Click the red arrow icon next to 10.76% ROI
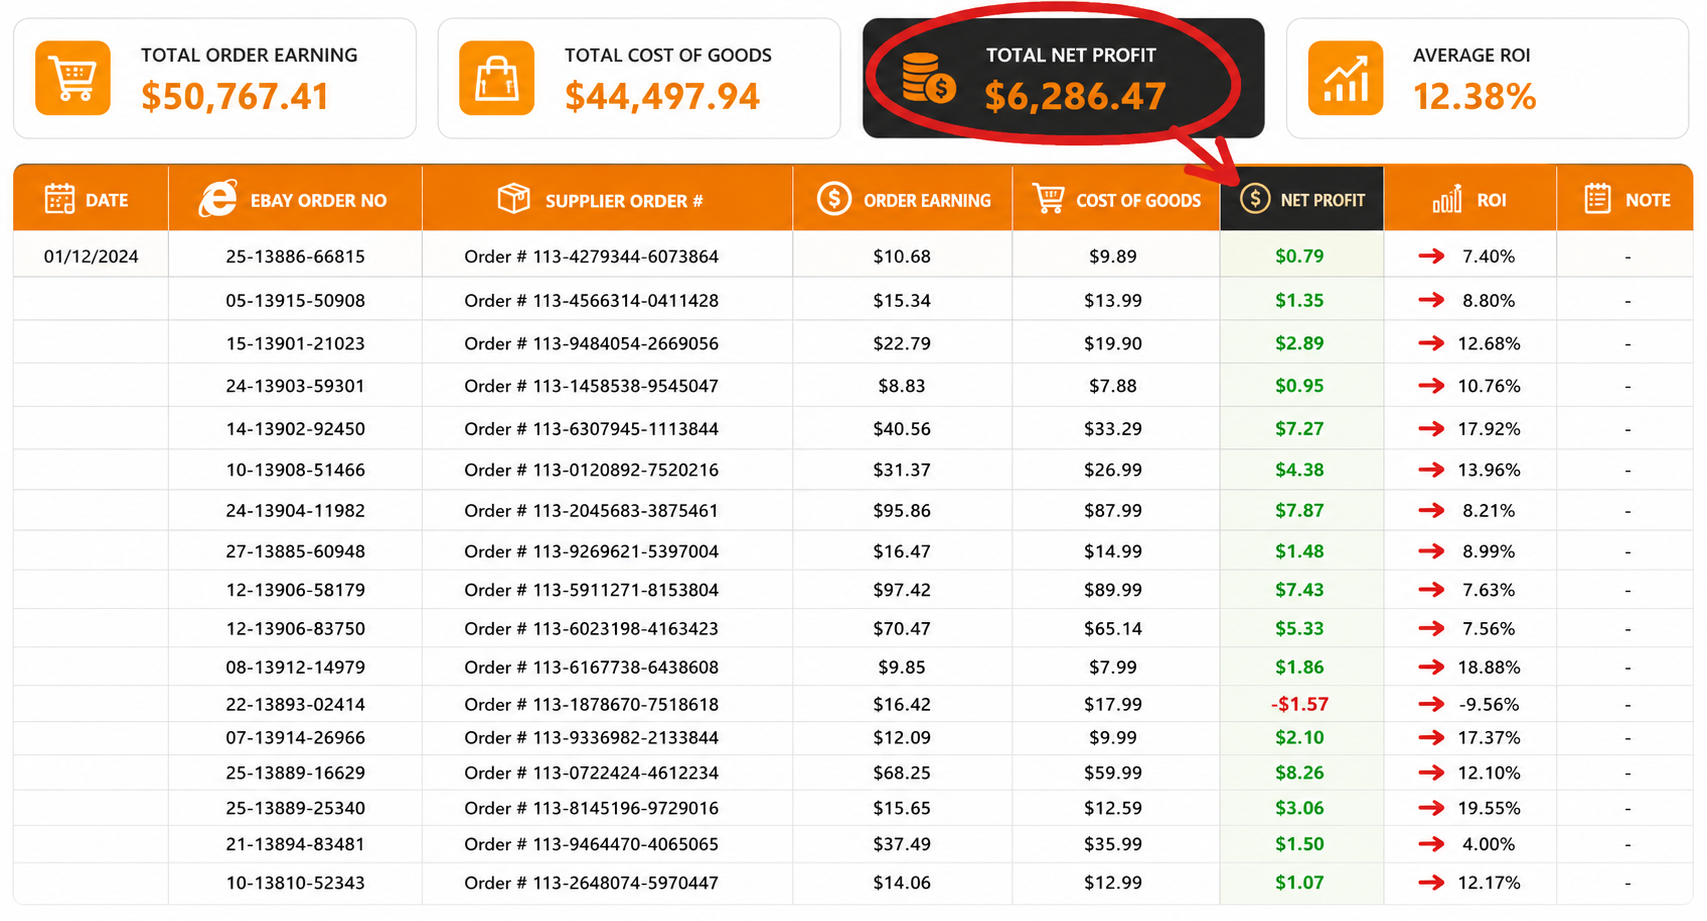This screenshot has height=921, width=1707. (1431, 385)
